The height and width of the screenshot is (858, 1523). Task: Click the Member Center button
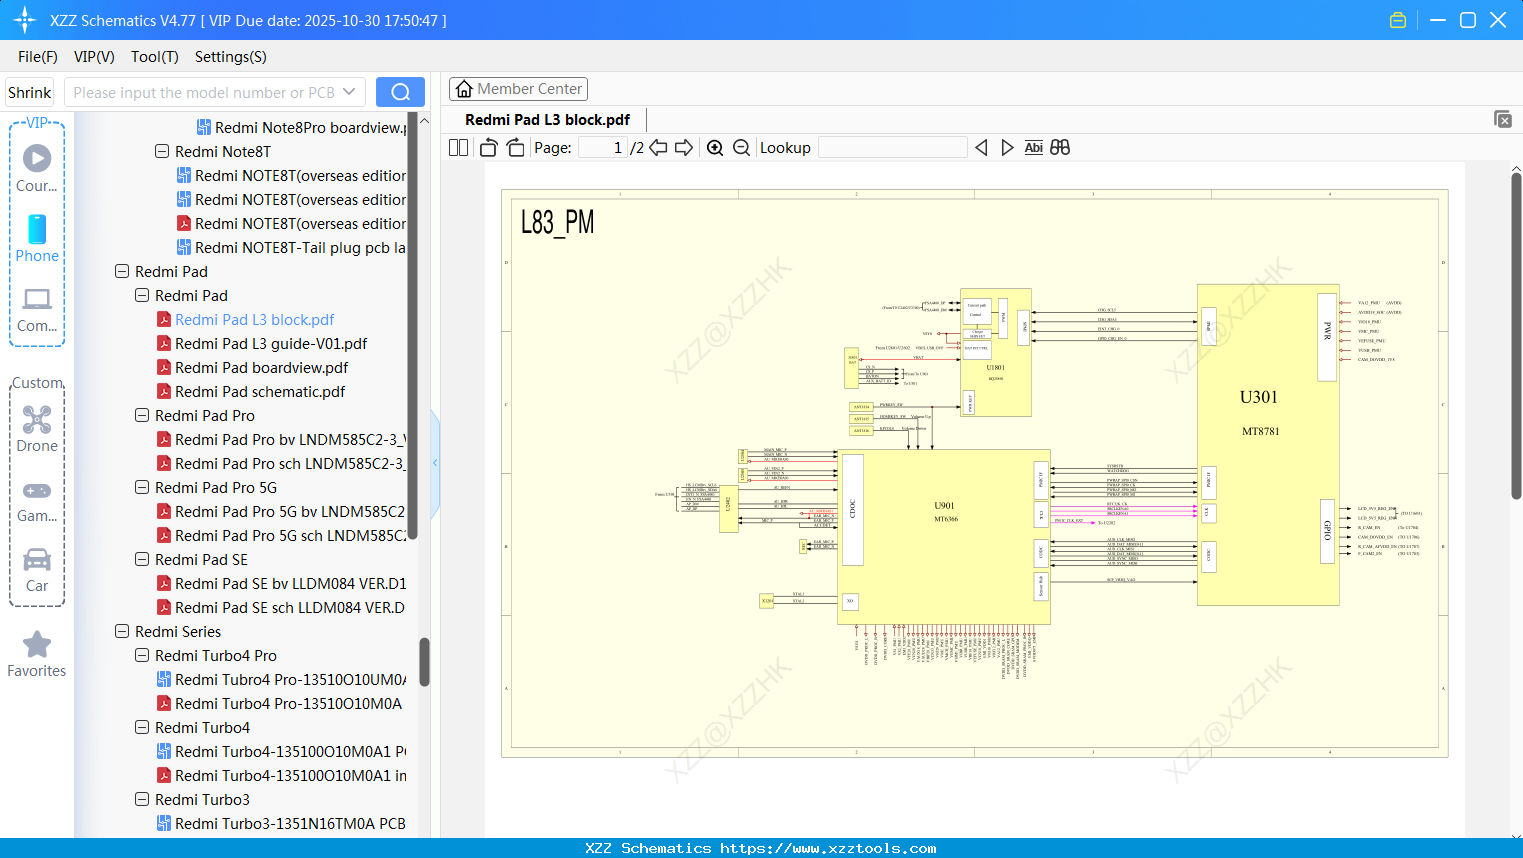click(518, 89)
